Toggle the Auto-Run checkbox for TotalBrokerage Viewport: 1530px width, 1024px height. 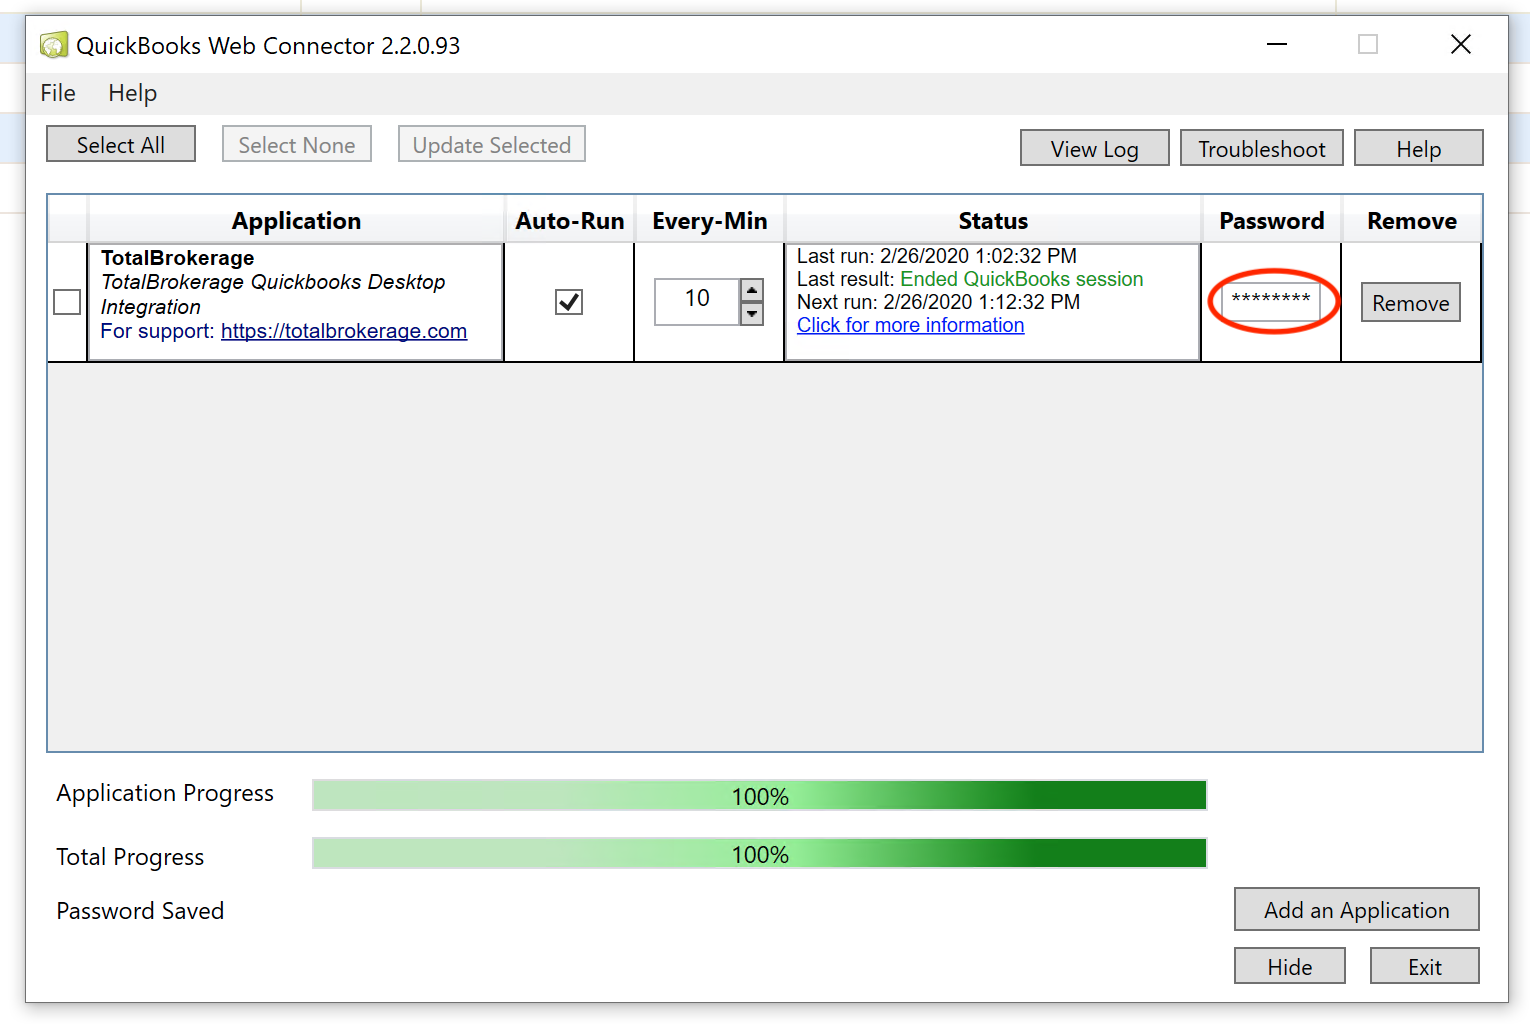pyautogui.click(x=569, y=302)
